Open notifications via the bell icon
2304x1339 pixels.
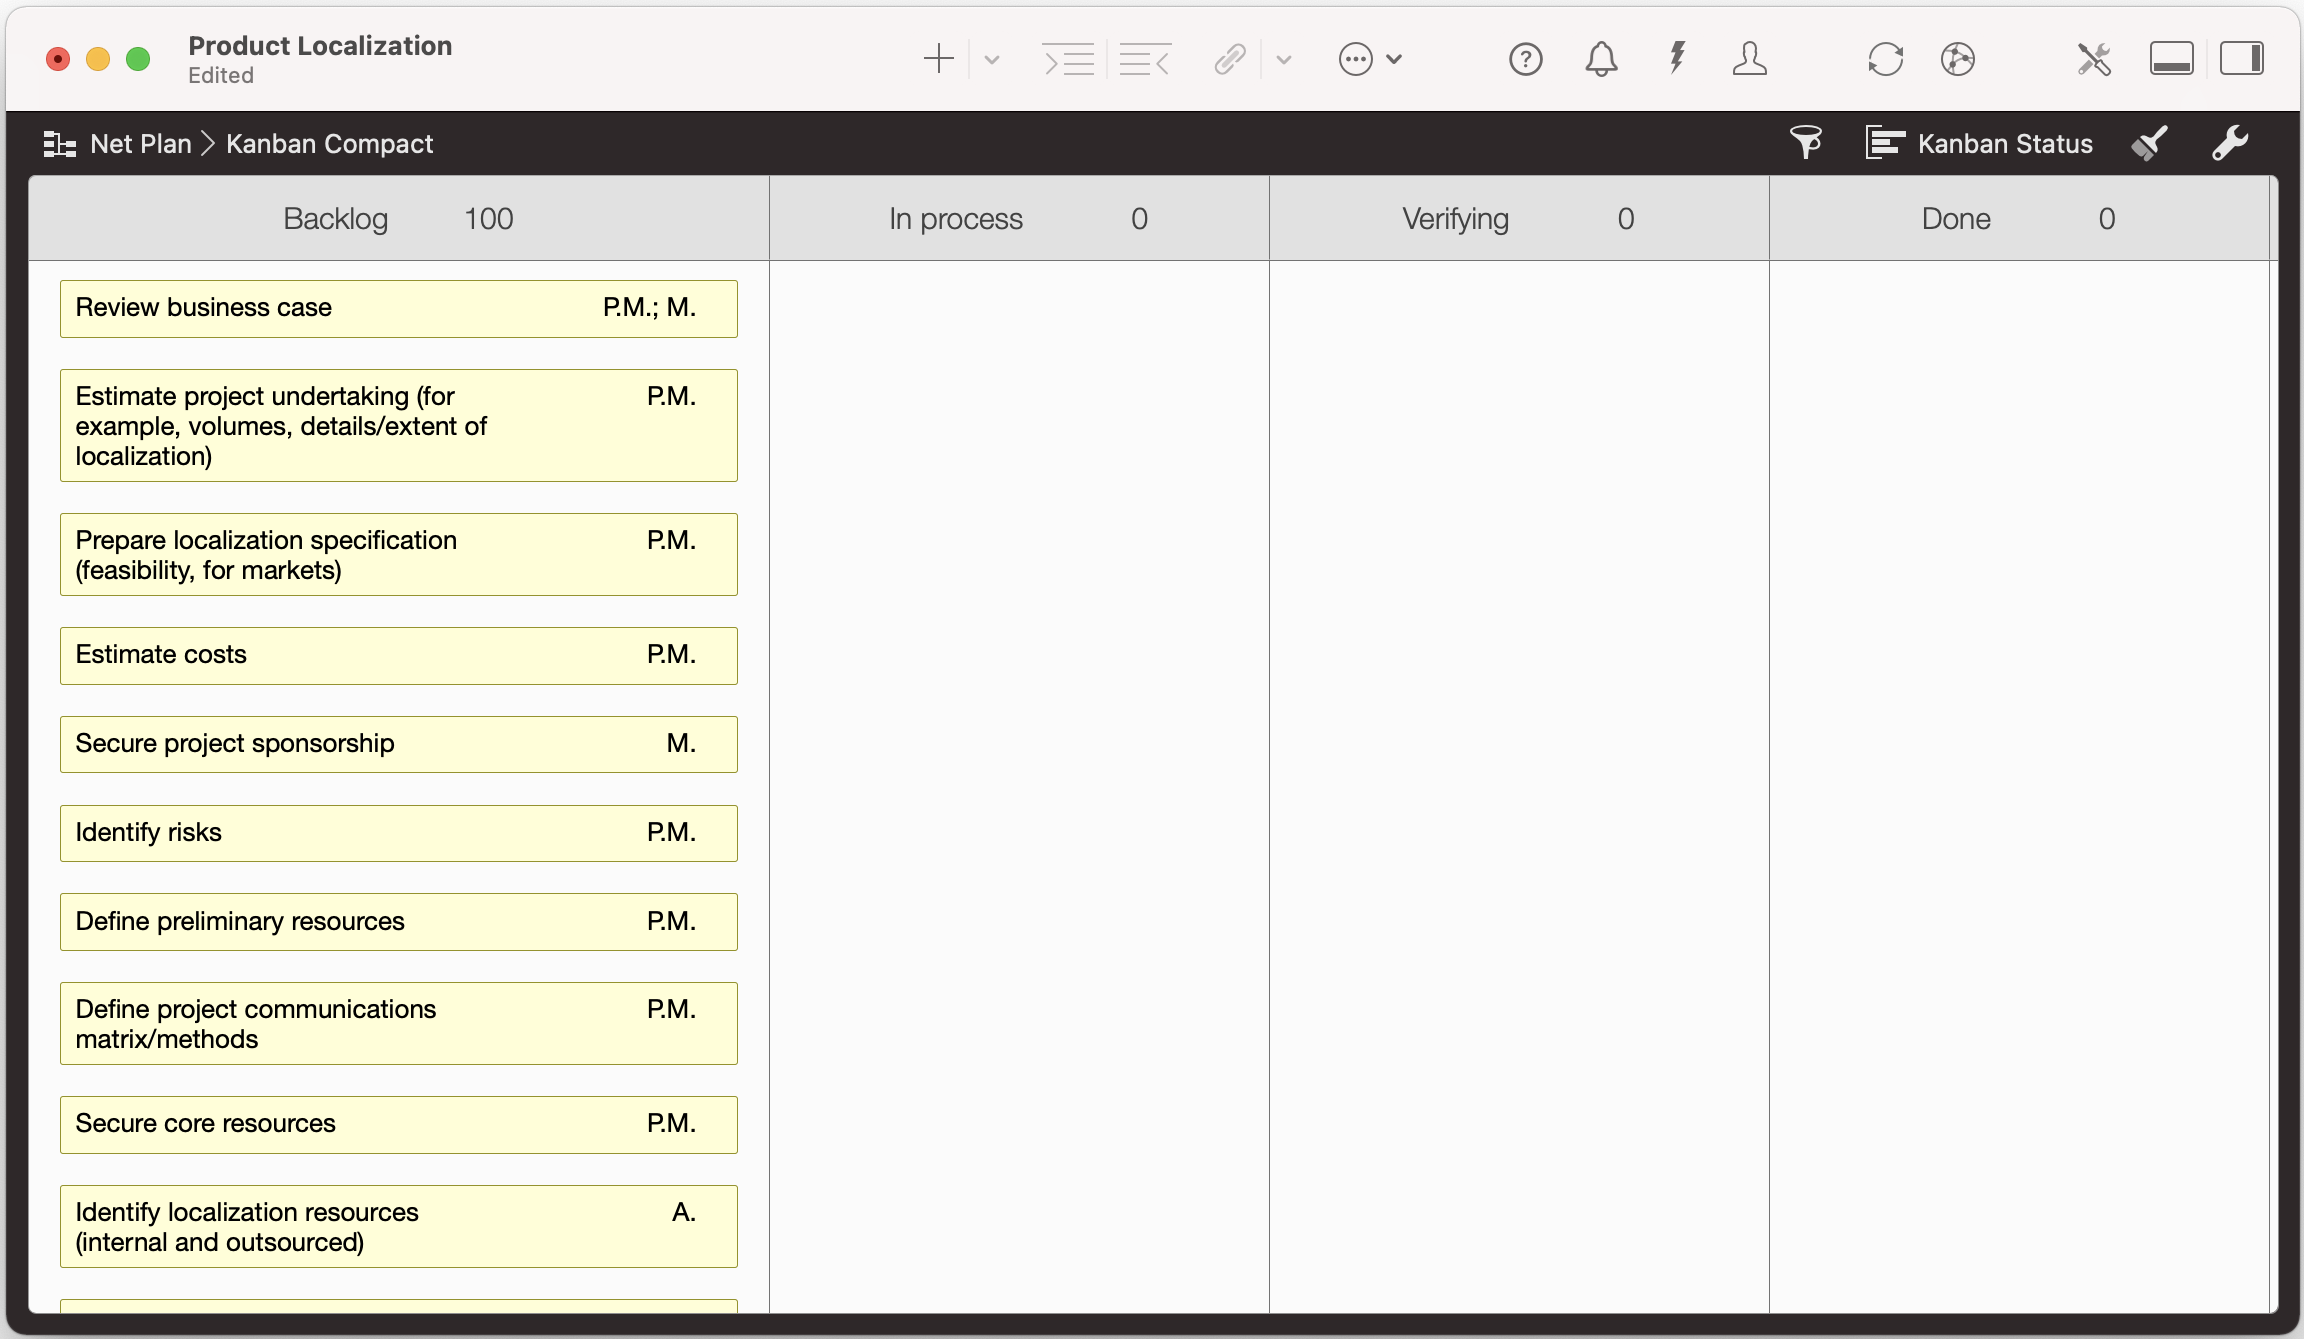(x=1601, y=59)
